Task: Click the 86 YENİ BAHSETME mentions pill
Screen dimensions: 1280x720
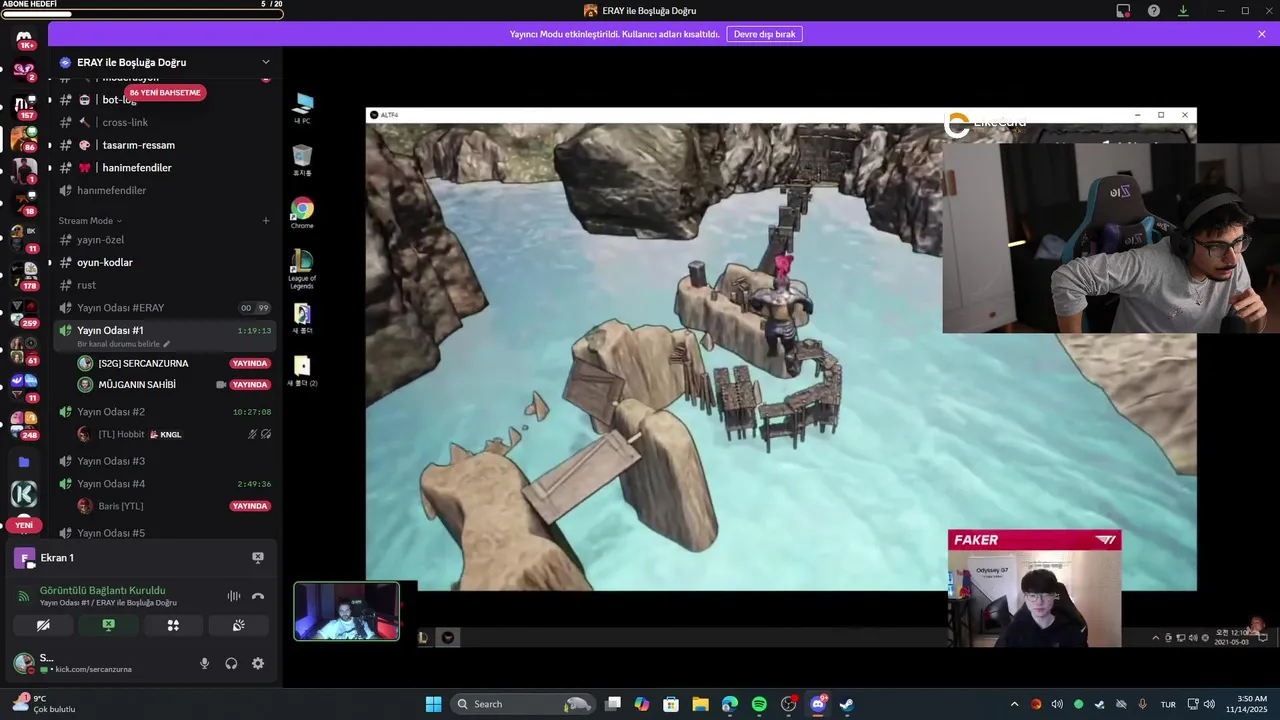Action: pyautogui.click(x=165, y=92)
